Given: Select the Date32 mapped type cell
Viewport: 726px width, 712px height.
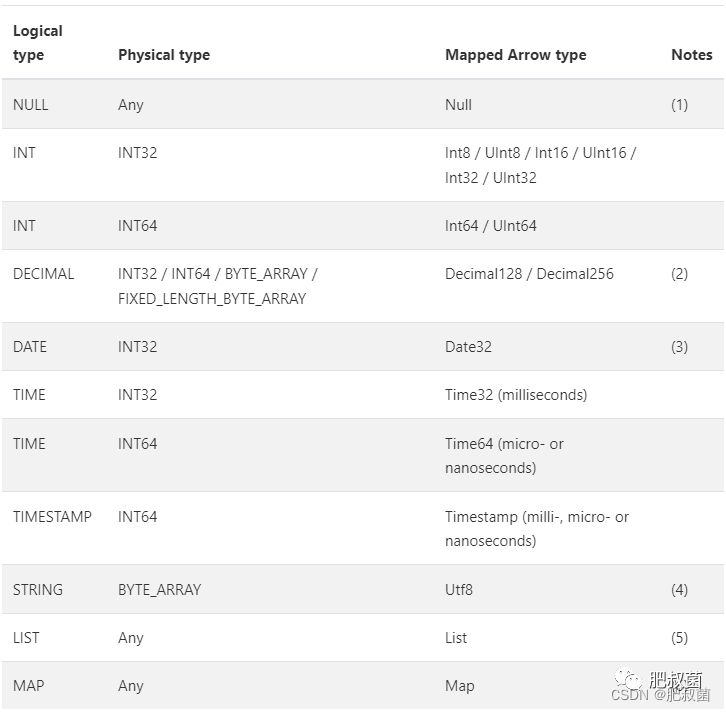Looking at the screenshot, I should click(x=468, y=347).
